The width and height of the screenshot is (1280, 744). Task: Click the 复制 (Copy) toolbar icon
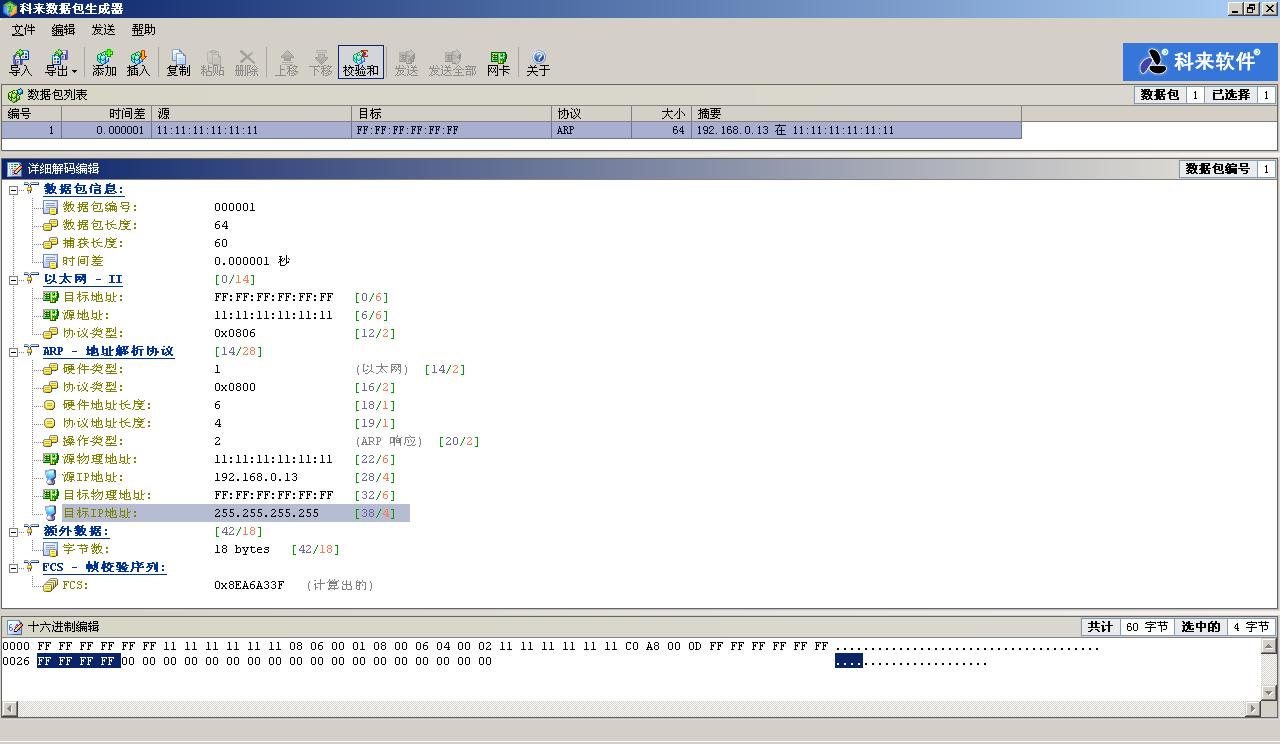[x=178, y=62]
